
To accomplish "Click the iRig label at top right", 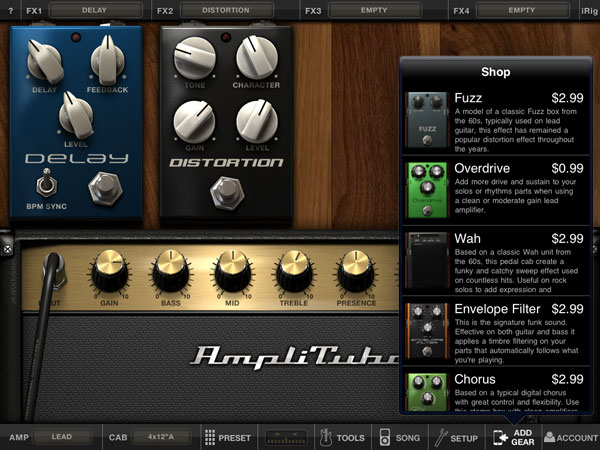I will click(589, 11).
